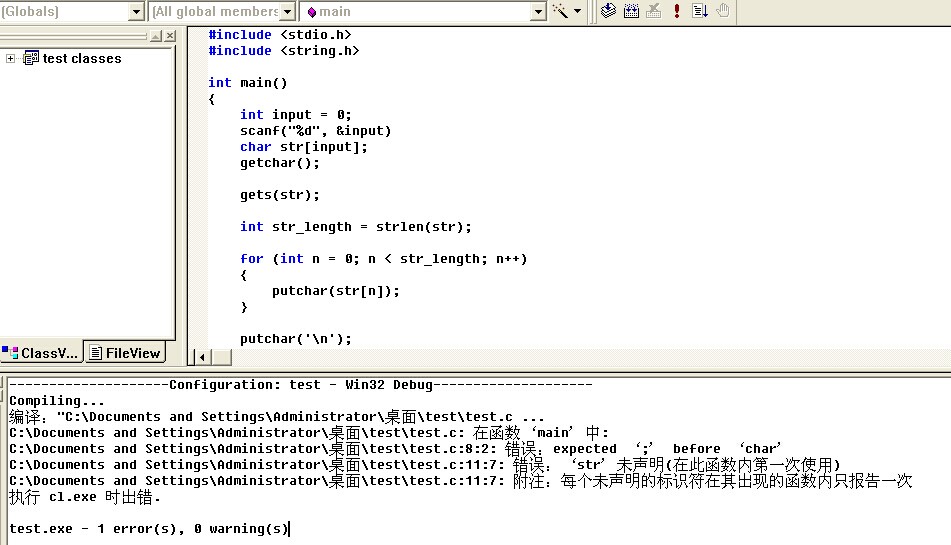Click the 'cl.exe' execution error line
951x545 pixels.
[85, 497]
